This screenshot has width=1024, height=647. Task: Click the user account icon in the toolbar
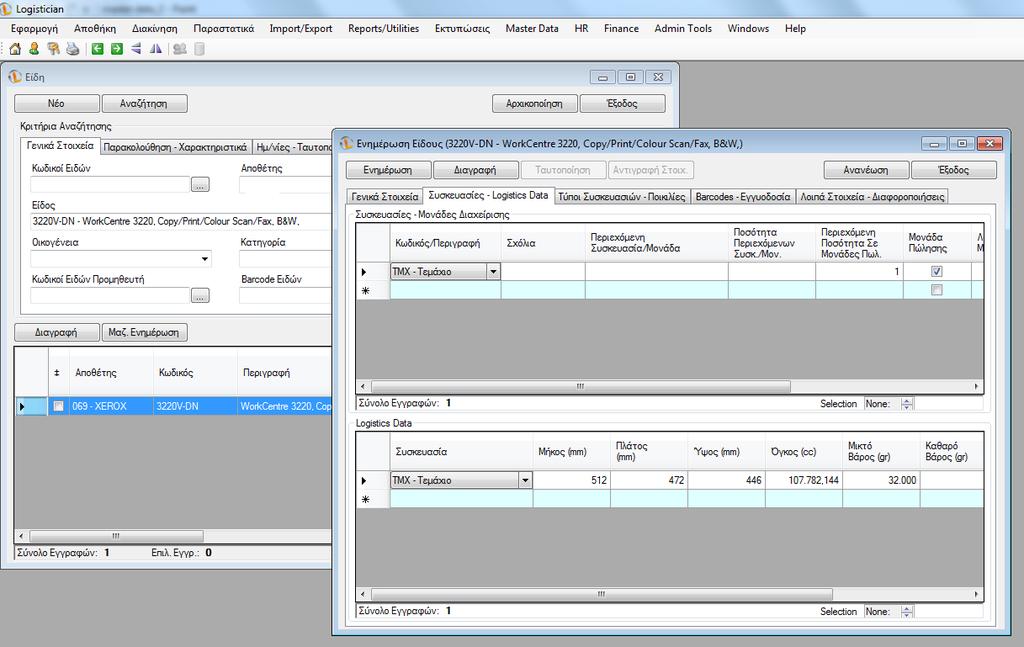[x=34, y=49]
